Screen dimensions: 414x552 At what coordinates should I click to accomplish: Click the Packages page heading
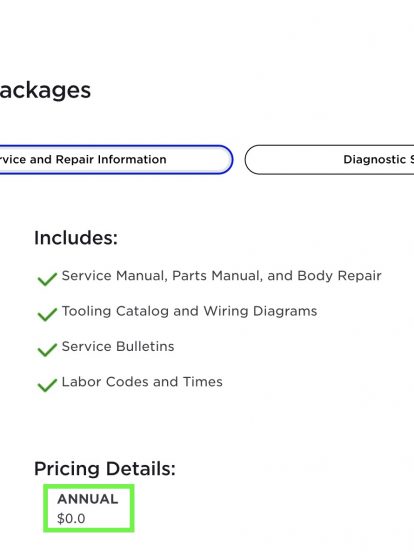click(45, 91)
